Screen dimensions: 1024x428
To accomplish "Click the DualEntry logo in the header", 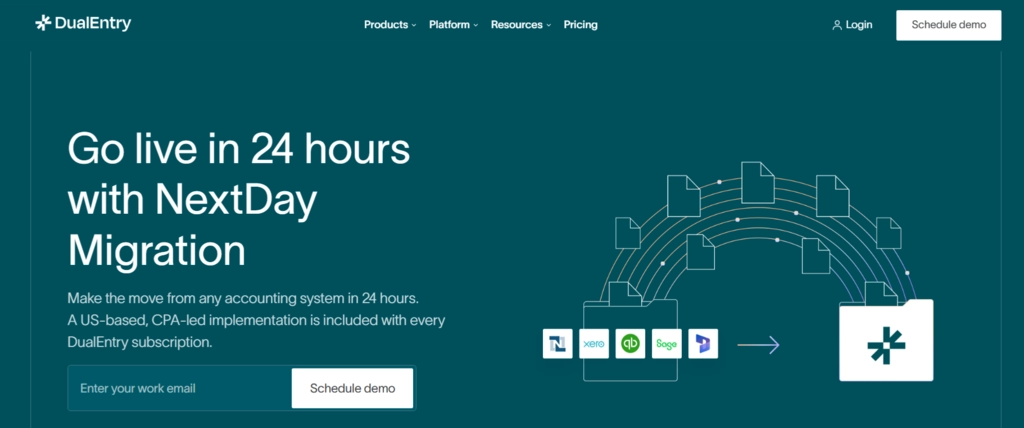I will pyautogui.click(x=83, y=24).
